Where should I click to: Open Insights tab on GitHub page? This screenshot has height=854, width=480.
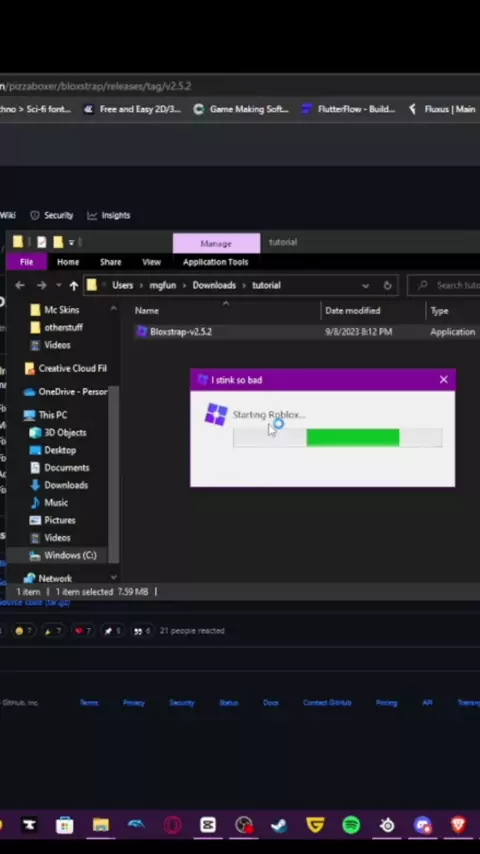click(108, 215)
